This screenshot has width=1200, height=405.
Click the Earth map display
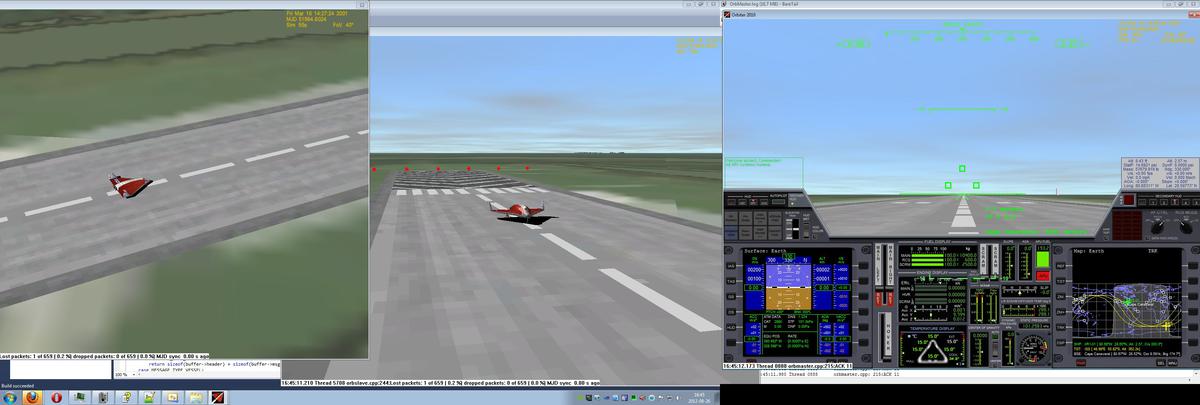tap(1127, 310)
